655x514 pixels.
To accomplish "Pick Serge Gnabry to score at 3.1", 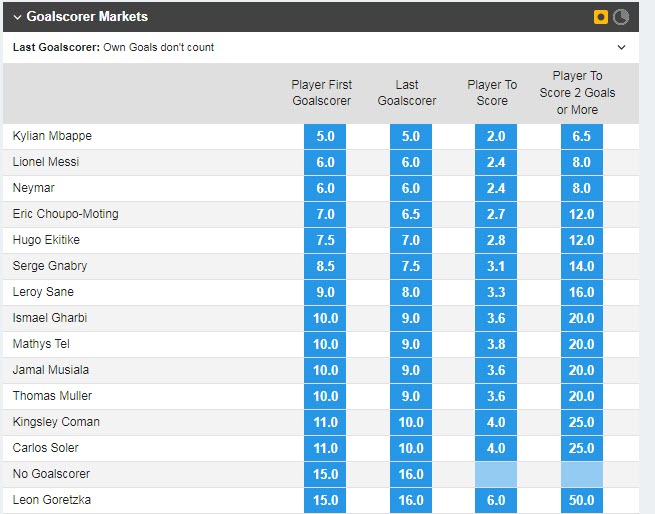I will click(496, 267).
